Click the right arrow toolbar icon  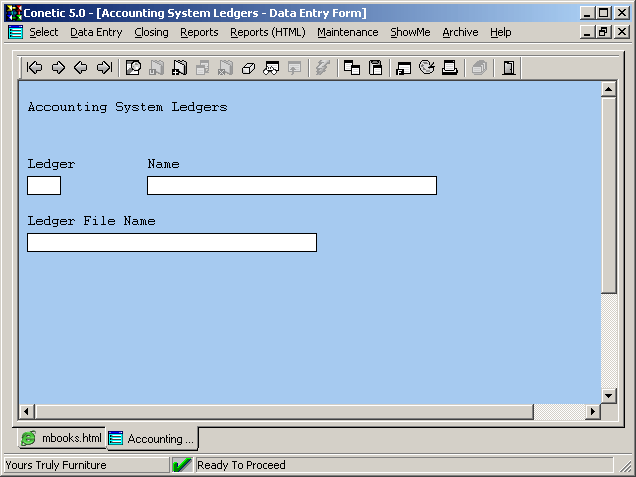pos(58,68)
